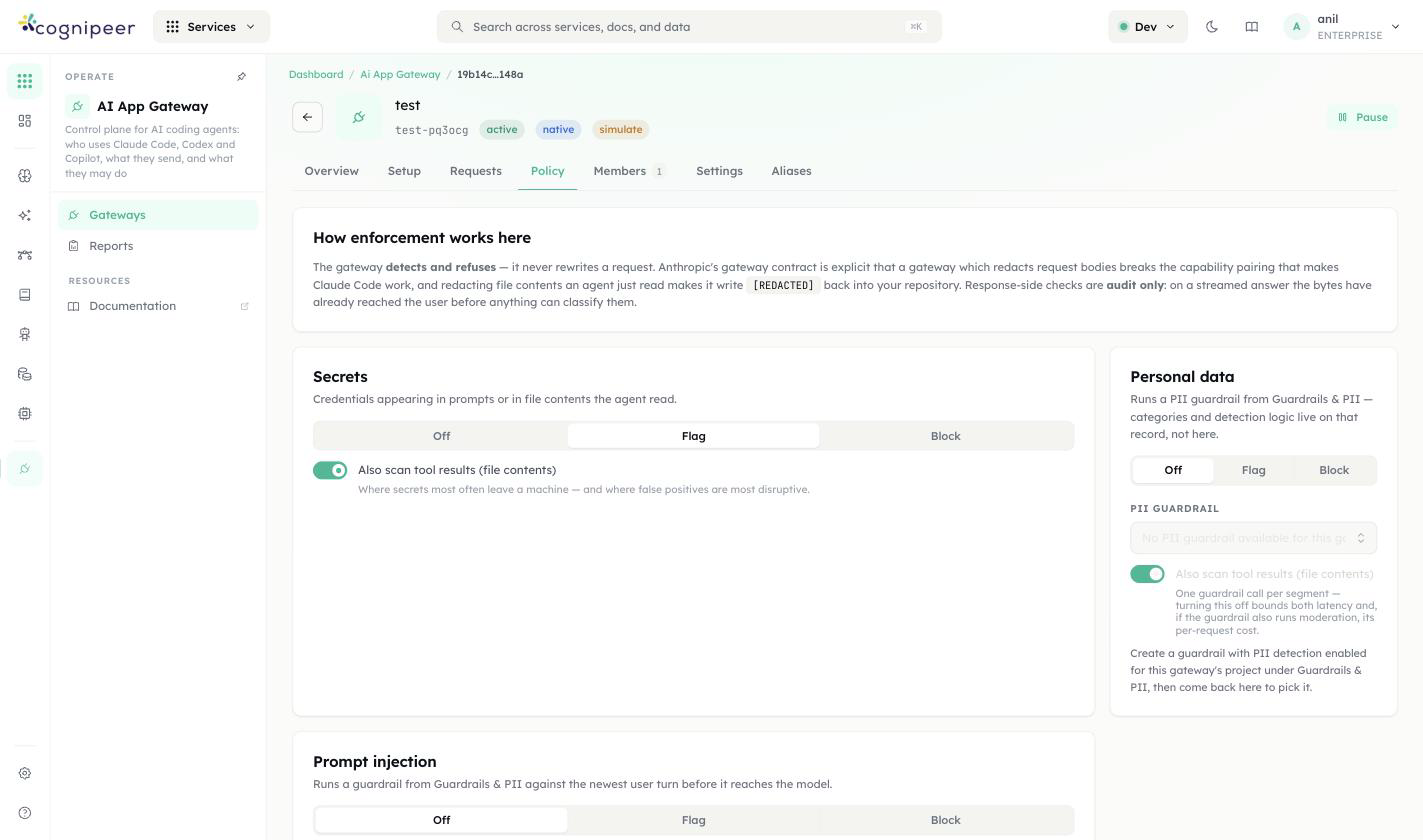Open Dashboard breadcrumb link
This screenshot has height=840, width=1423.
(316, 75)
